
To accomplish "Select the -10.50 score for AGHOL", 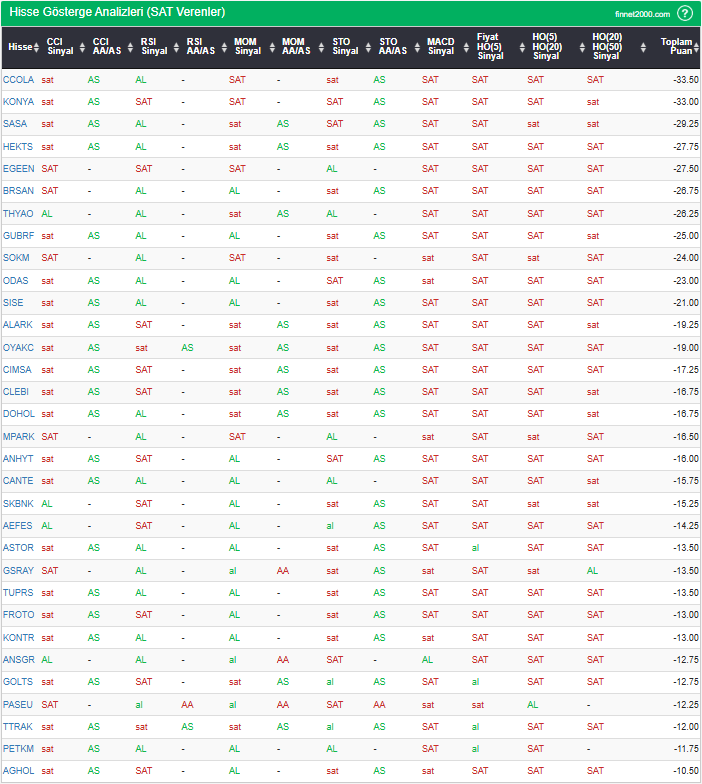I will pos(686,770).
